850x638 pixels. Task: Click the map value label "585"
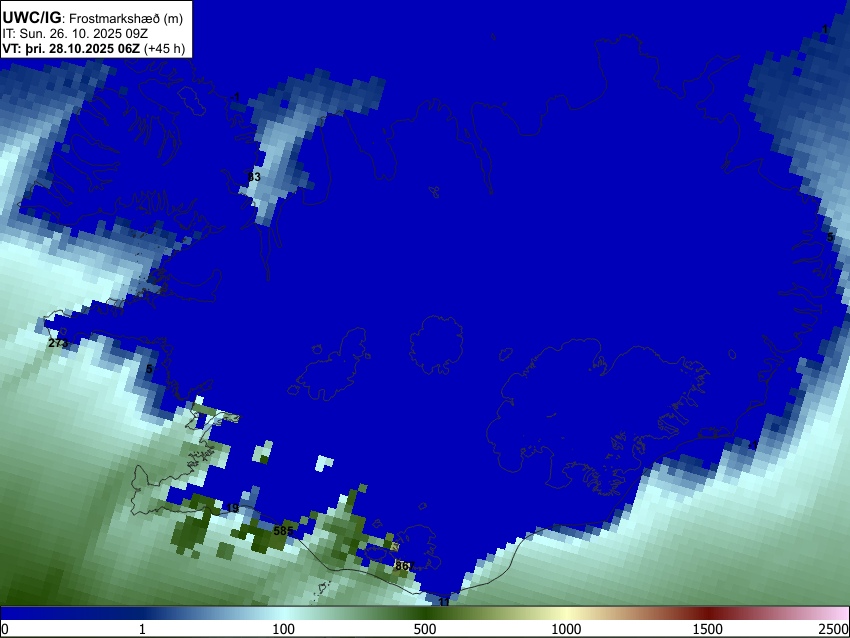[283, 531]
